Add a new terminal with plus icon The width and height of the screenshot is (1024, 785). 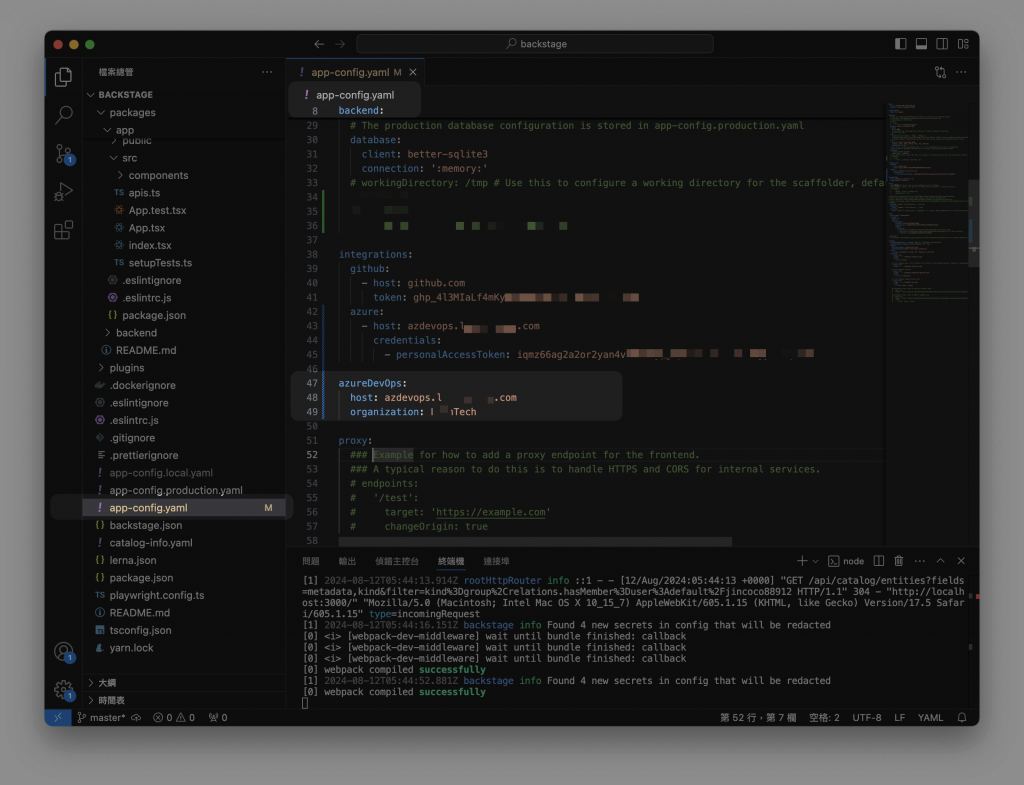click(802, 561)
